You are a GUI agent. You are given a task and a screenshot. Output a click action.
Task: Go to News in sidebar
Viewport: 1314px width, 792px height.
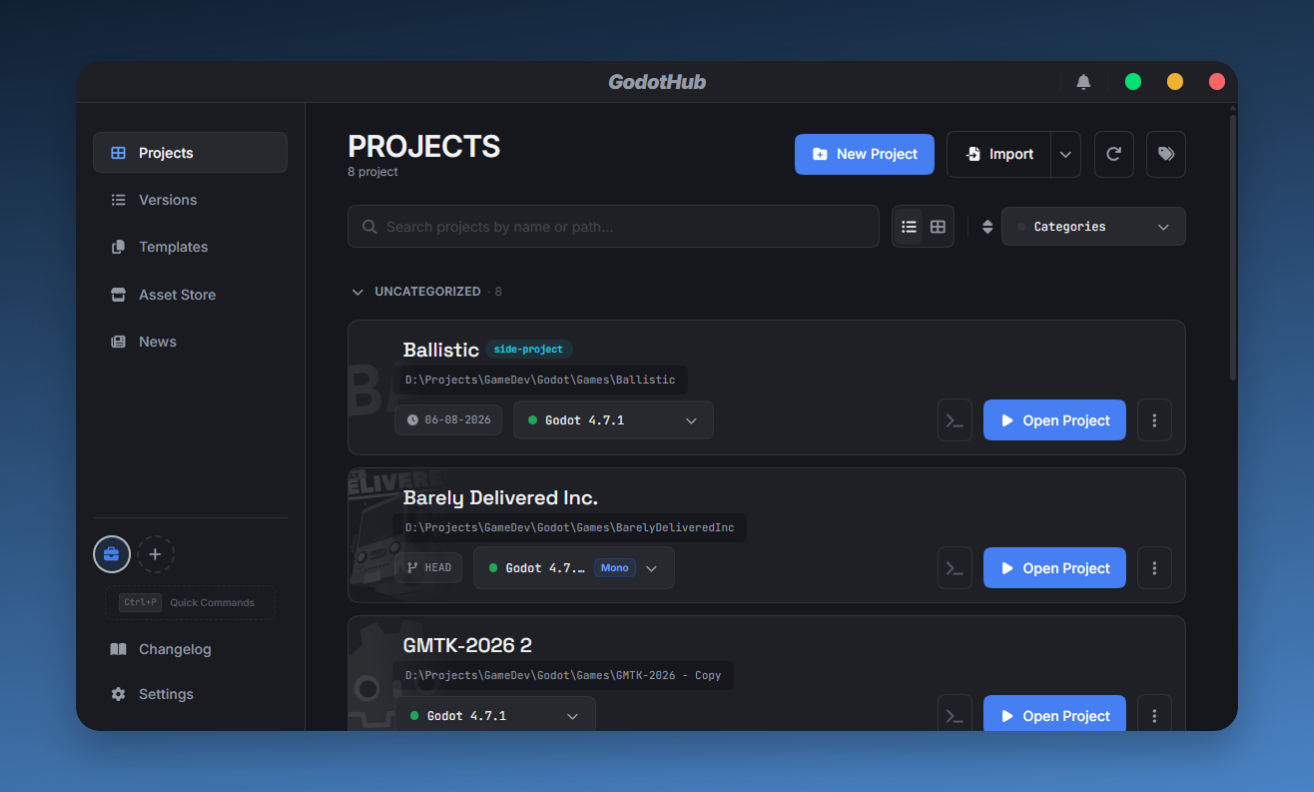[190, 342]
